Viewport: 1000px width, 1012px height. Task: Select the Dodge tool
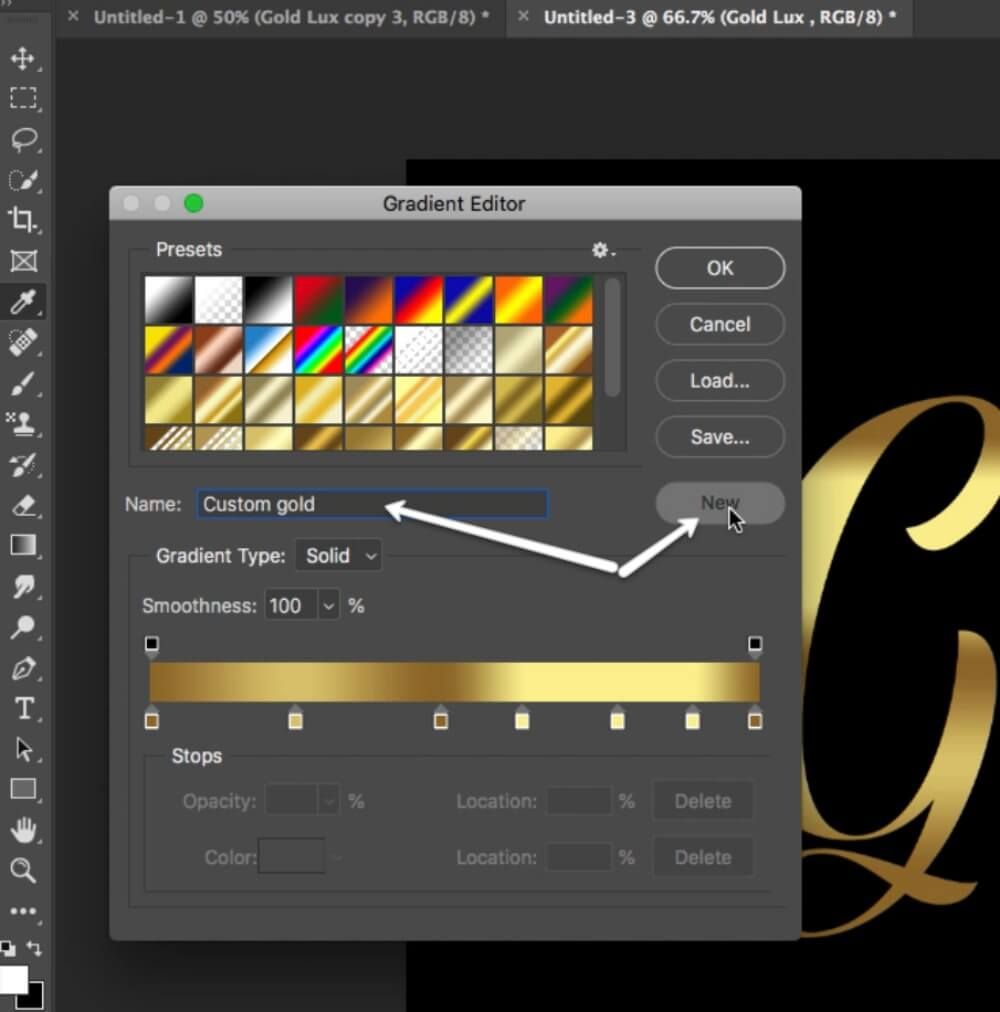pyautogui.click(x=23, y=626)
